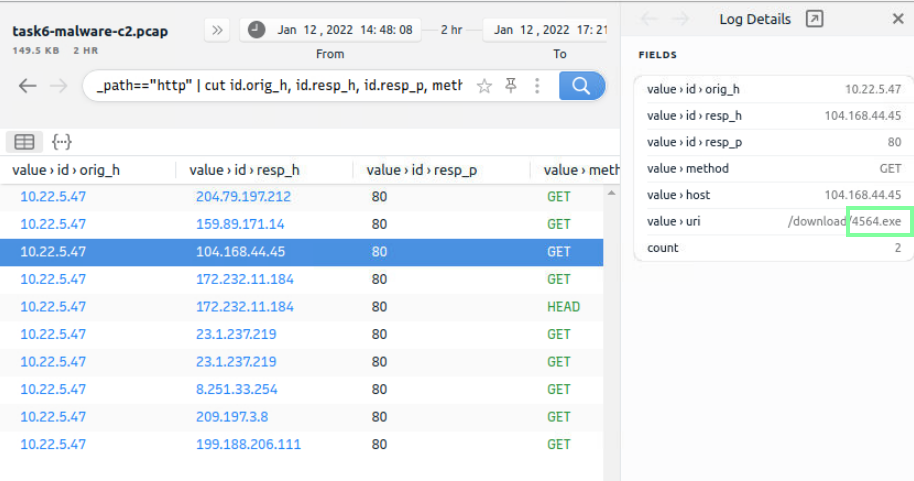Save query with the star icon
914x481 pixels.
click(x=485, y=87)
